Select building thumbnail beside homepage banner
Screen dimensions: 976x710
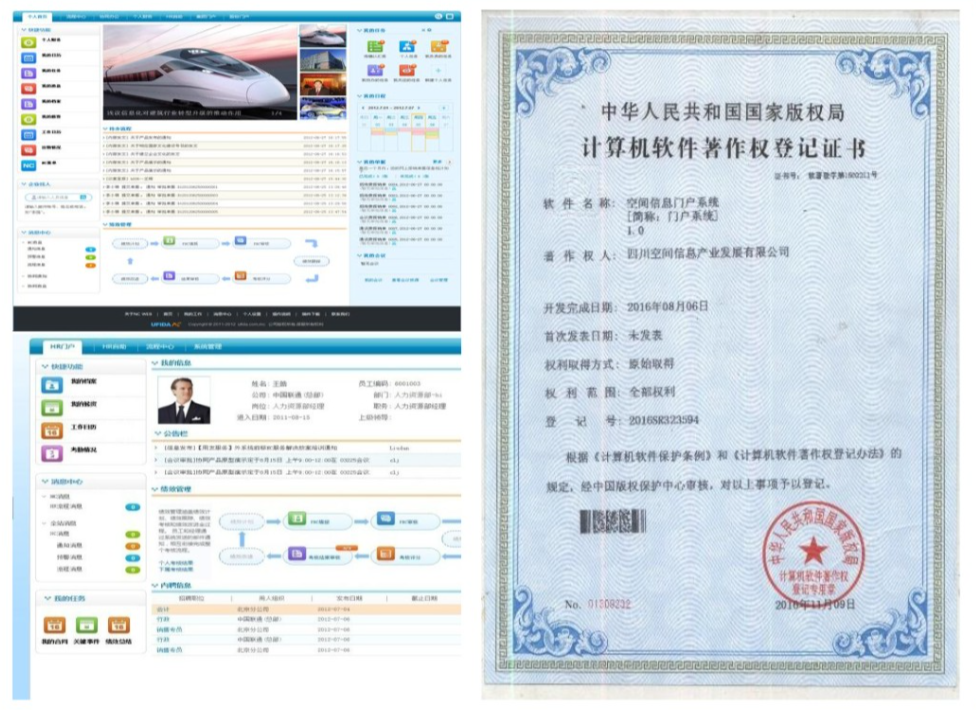(322, 60)
